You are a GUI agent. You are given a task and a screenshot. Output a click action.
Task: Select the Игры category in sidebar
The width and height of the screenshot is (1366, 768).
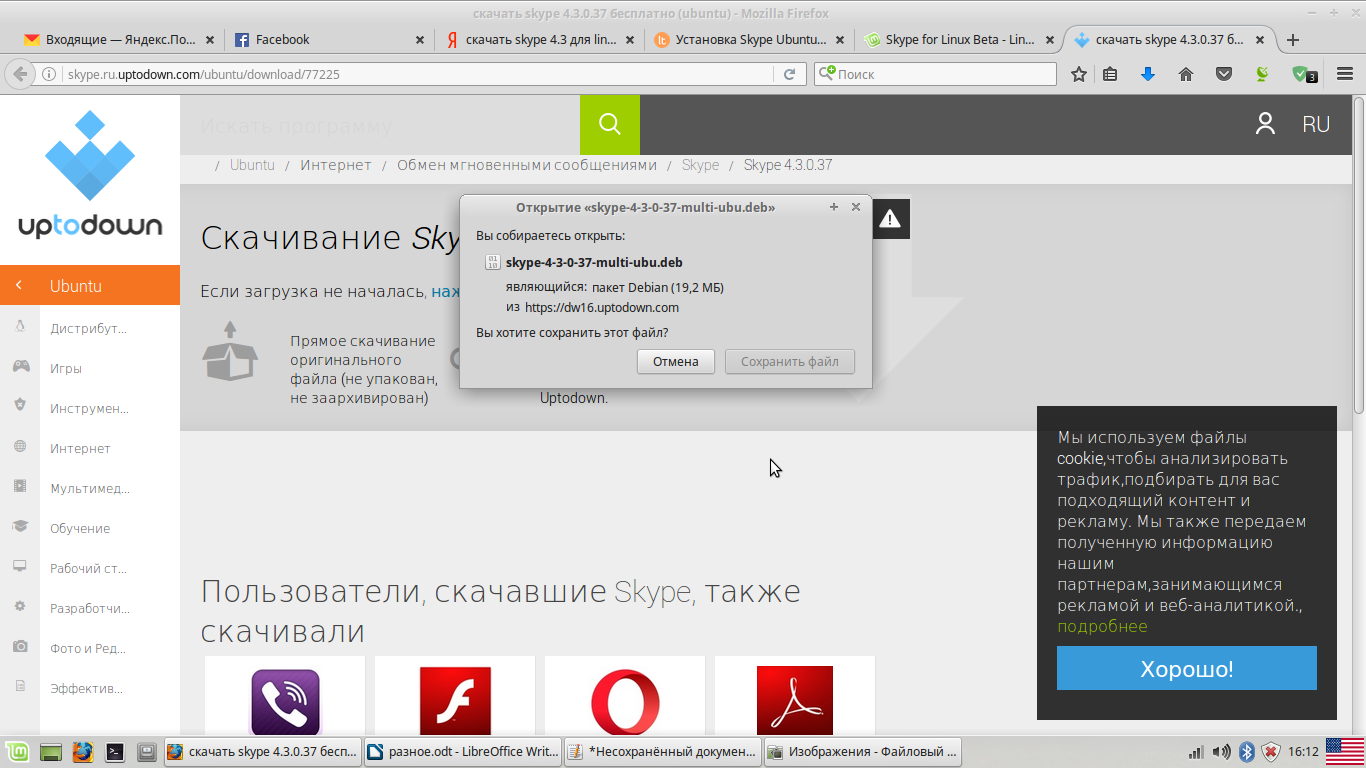(x=66, y=368)
